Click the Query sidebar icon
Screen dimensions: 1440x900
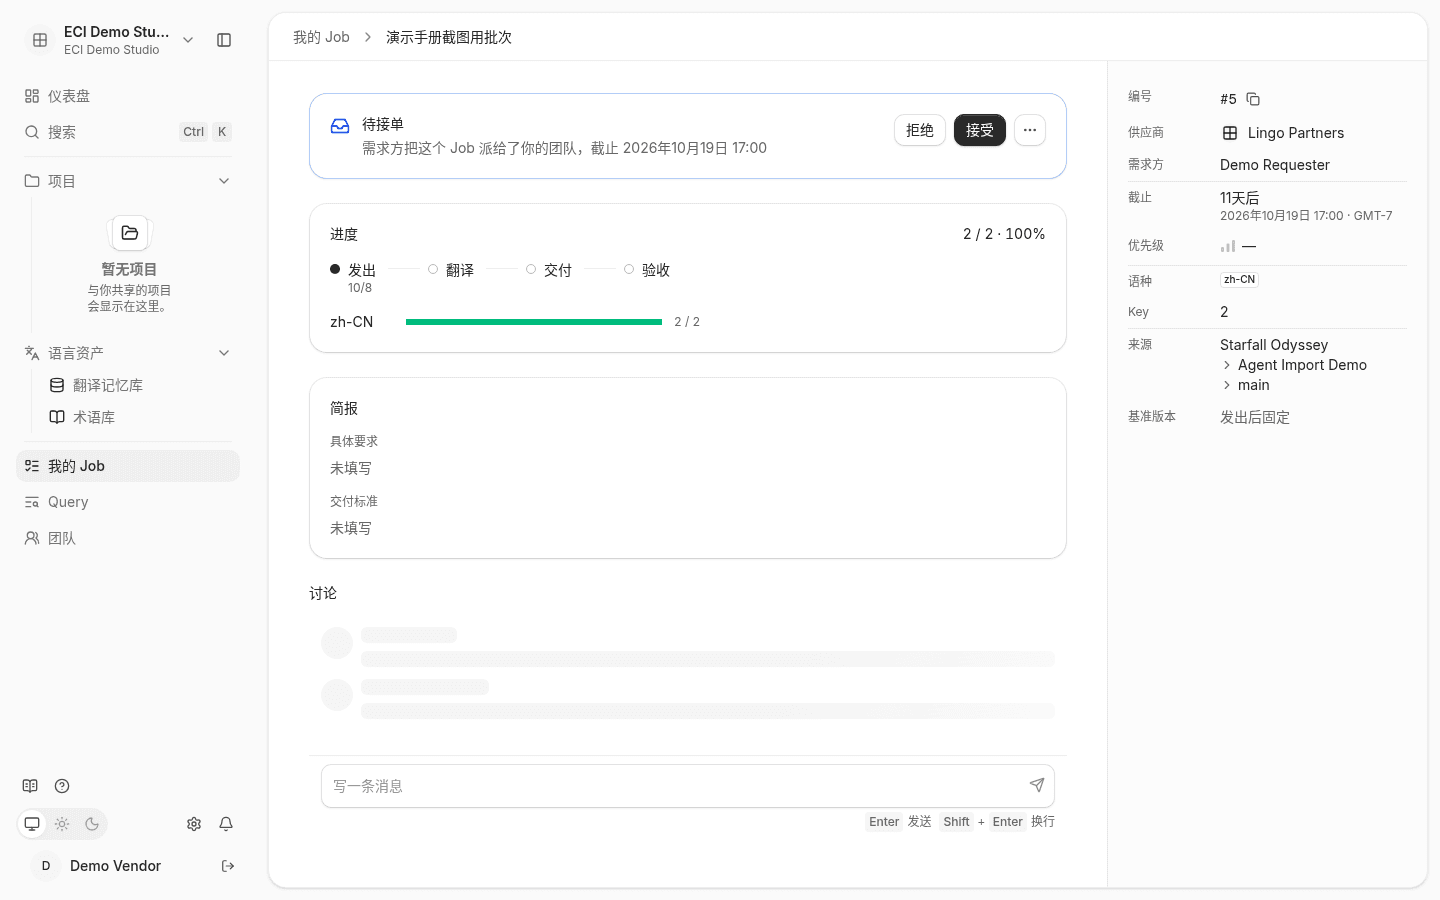[32, 502]
